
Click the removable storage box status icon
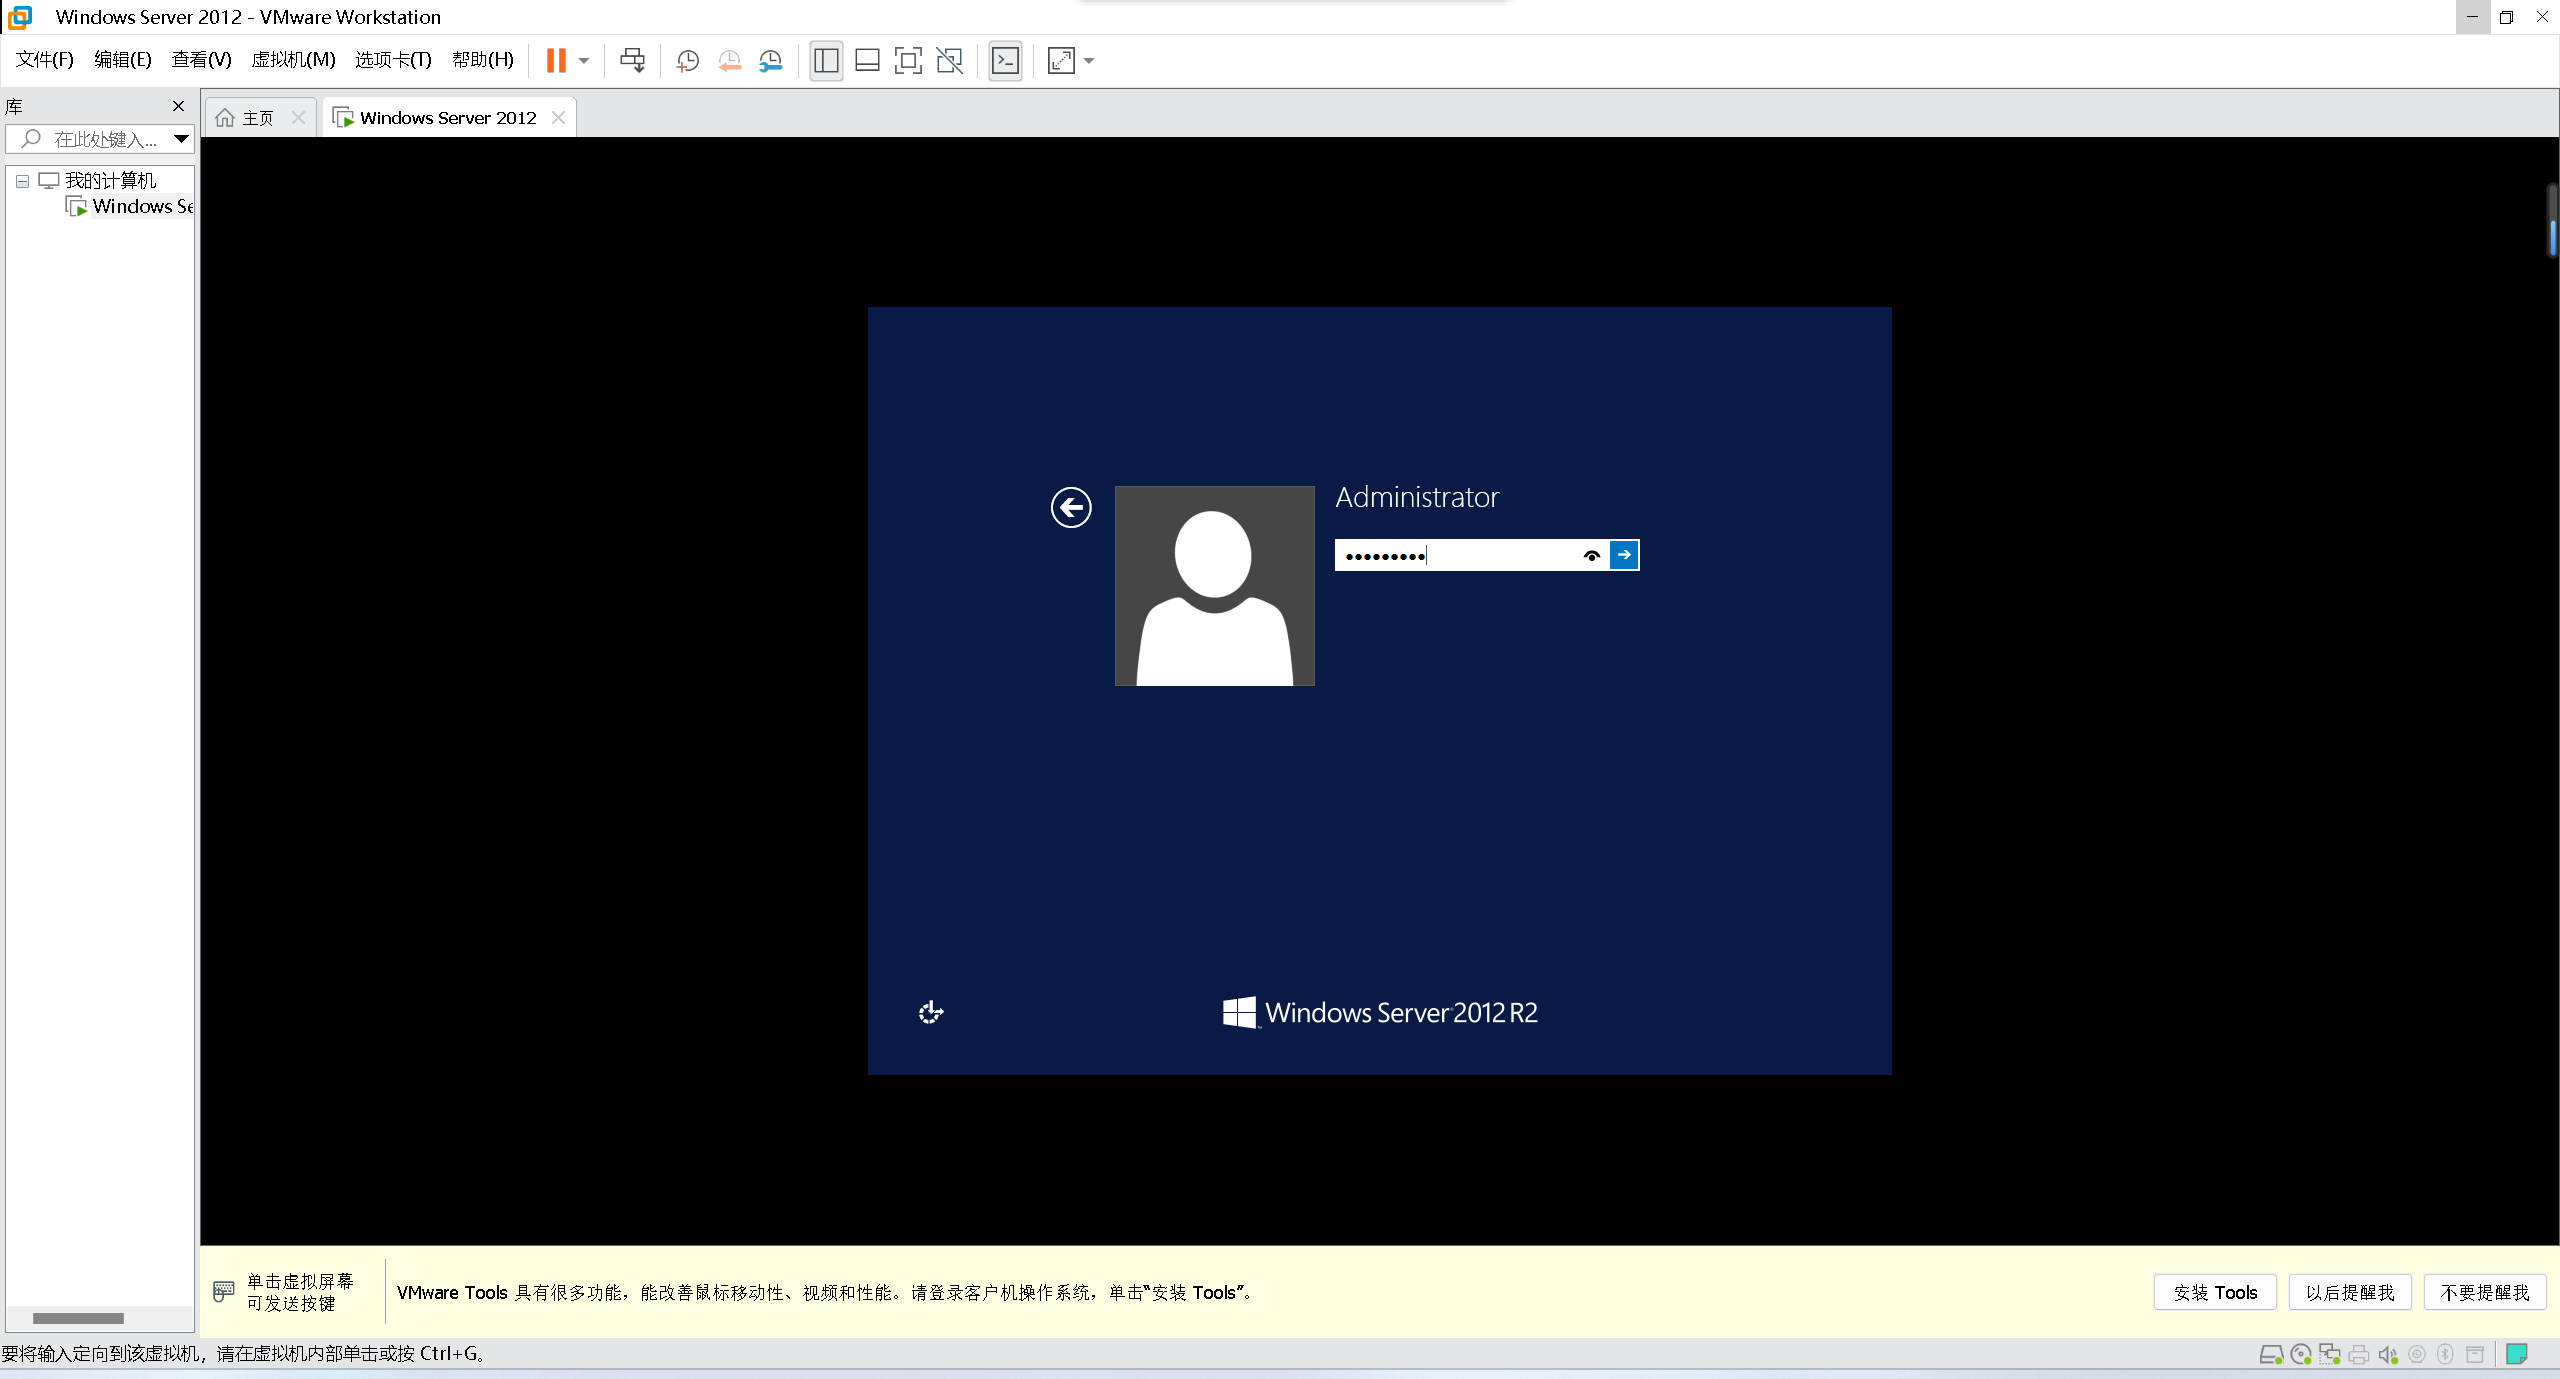click(x=2475, y=1355)
